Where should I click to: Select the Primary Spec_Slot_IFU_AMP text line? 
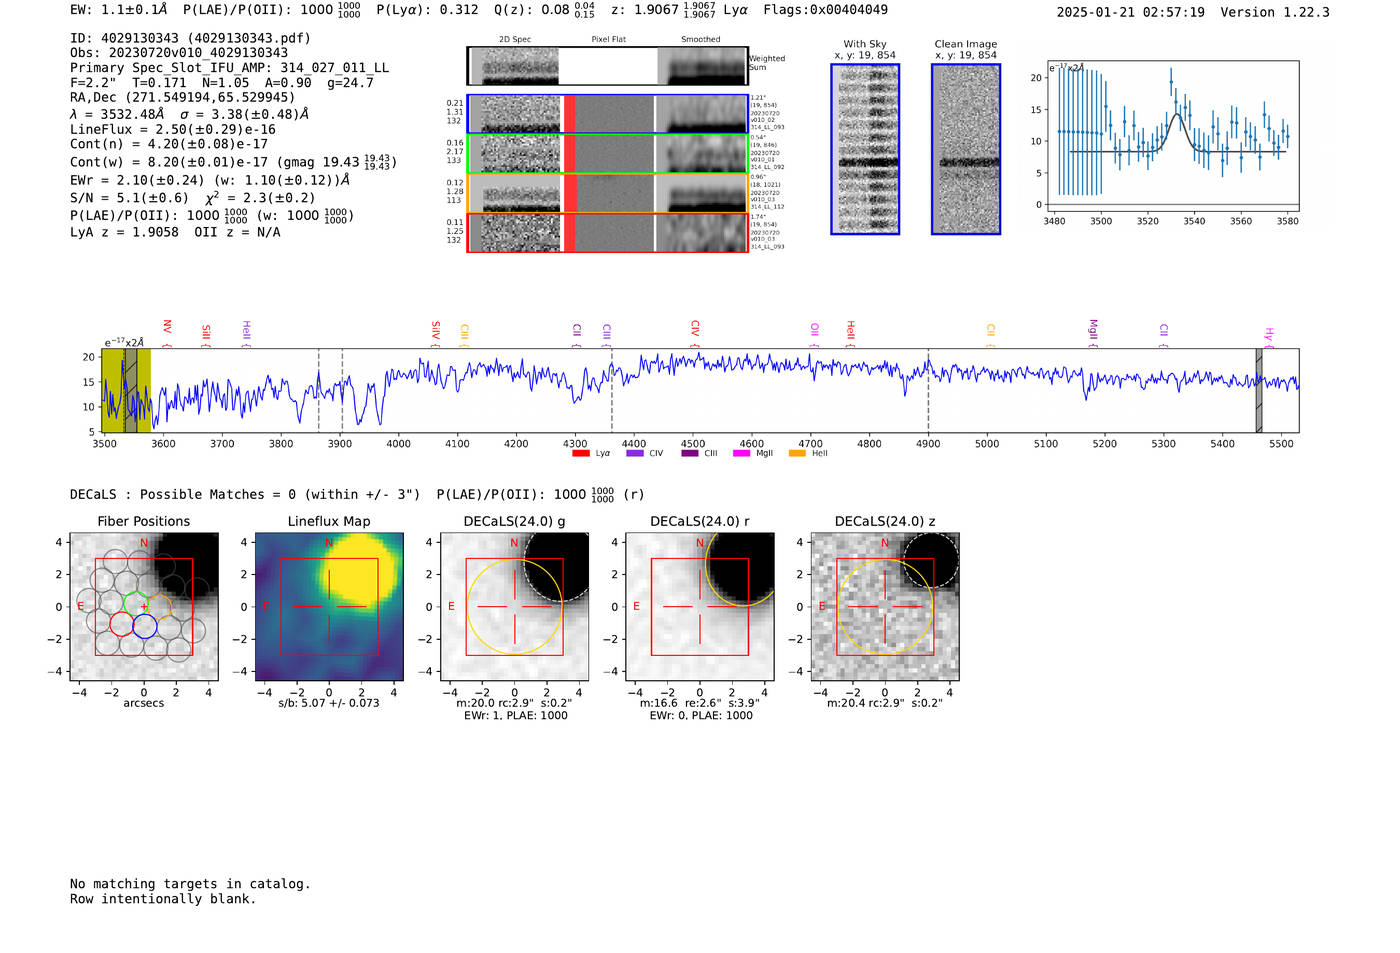pyautogui.click(x=230, y=68)
